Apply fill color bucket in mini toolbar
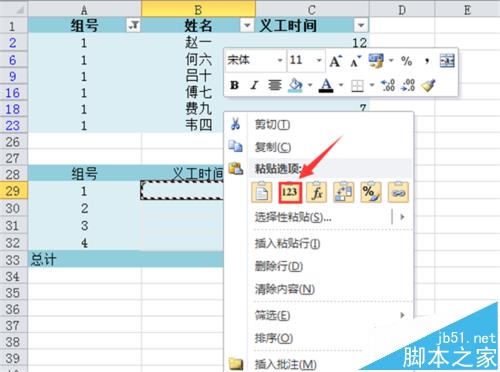The image size is (500, 372). 295,85
